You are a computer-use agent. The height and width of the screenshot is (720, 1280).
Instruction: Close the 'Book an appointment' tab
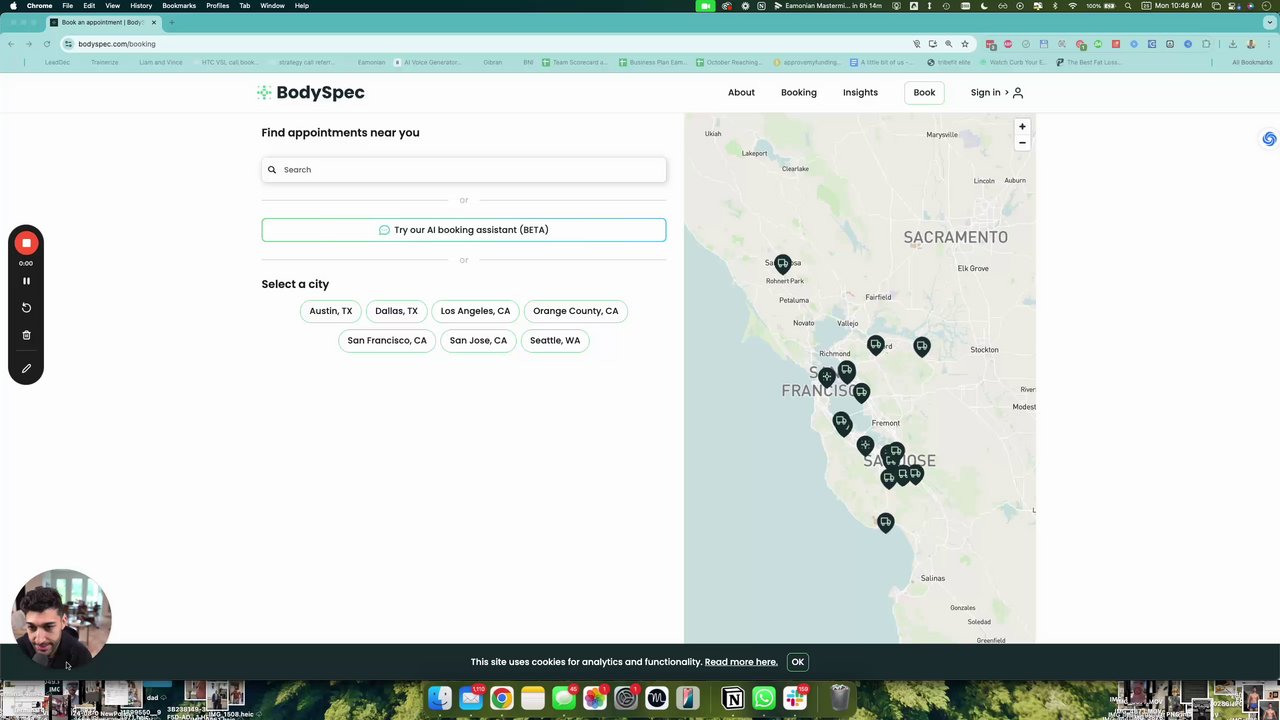[x=154, y=22]
